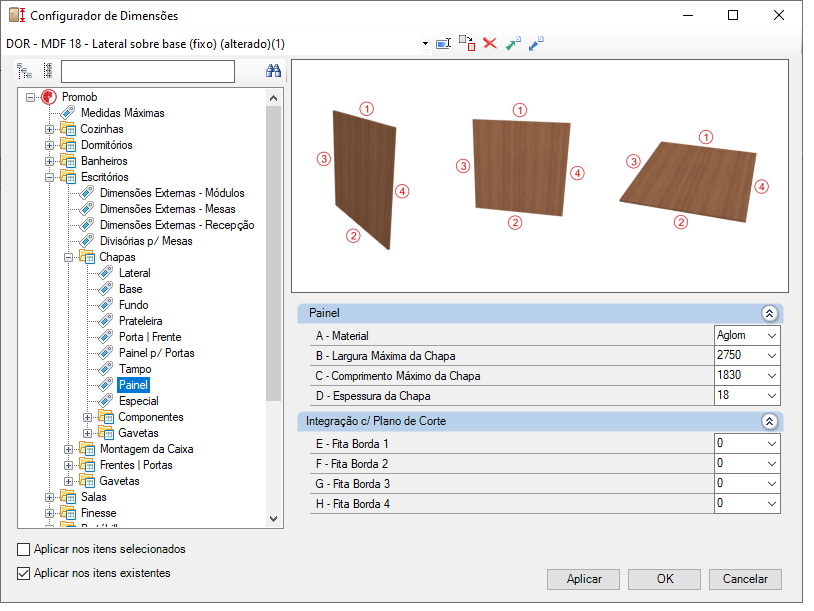Click the Aplicar button
This screenshot has height=611, width=814.
pyautogui.click(x=584, y=579)
